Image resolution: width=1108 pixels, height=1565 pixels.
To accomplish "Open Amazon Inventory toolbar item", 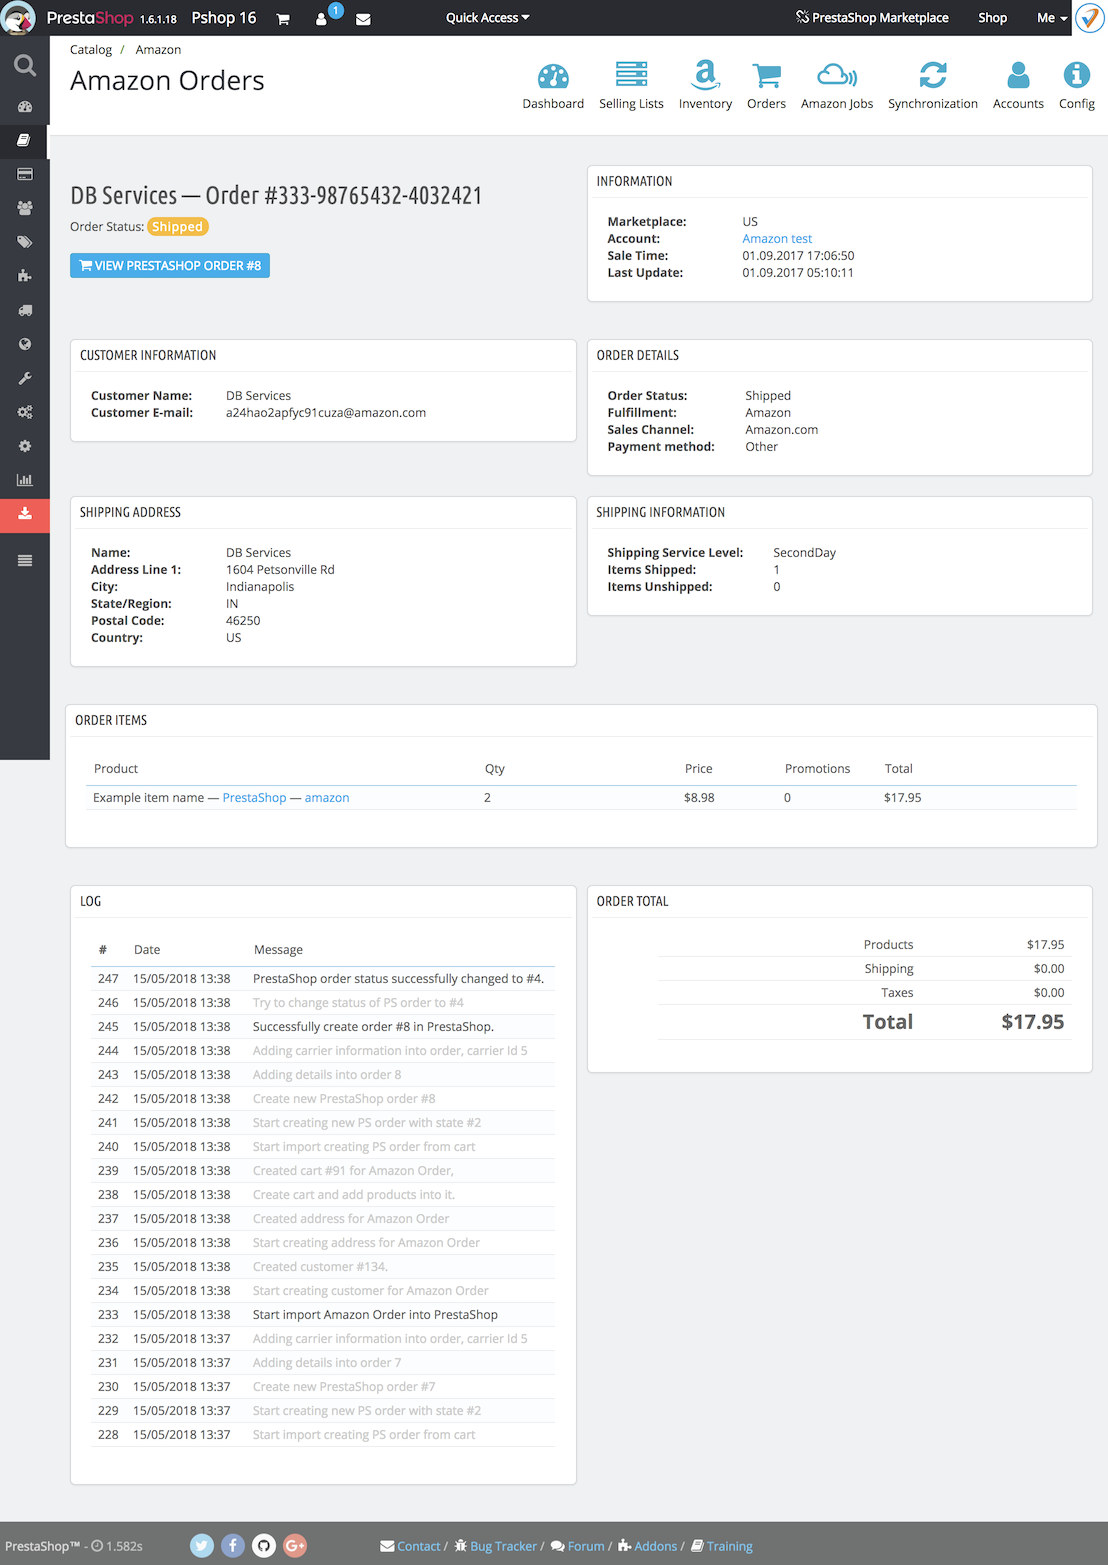I will click(705, 85).
